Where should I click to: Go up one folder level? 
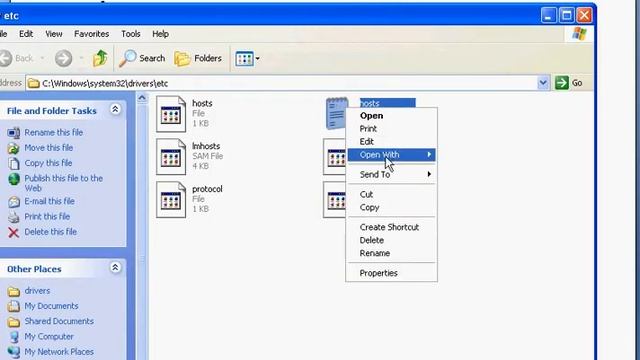(100, 58)
